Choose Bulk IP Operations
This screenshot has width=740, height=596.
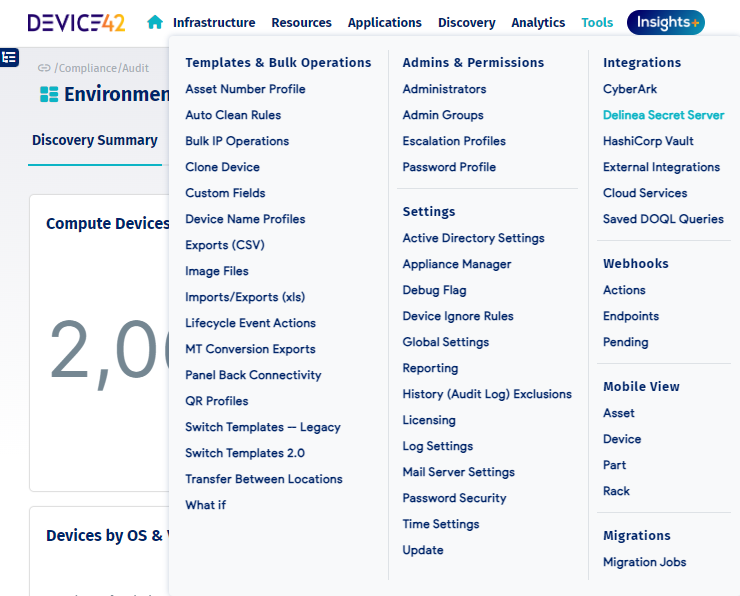(x=237, y=141)
